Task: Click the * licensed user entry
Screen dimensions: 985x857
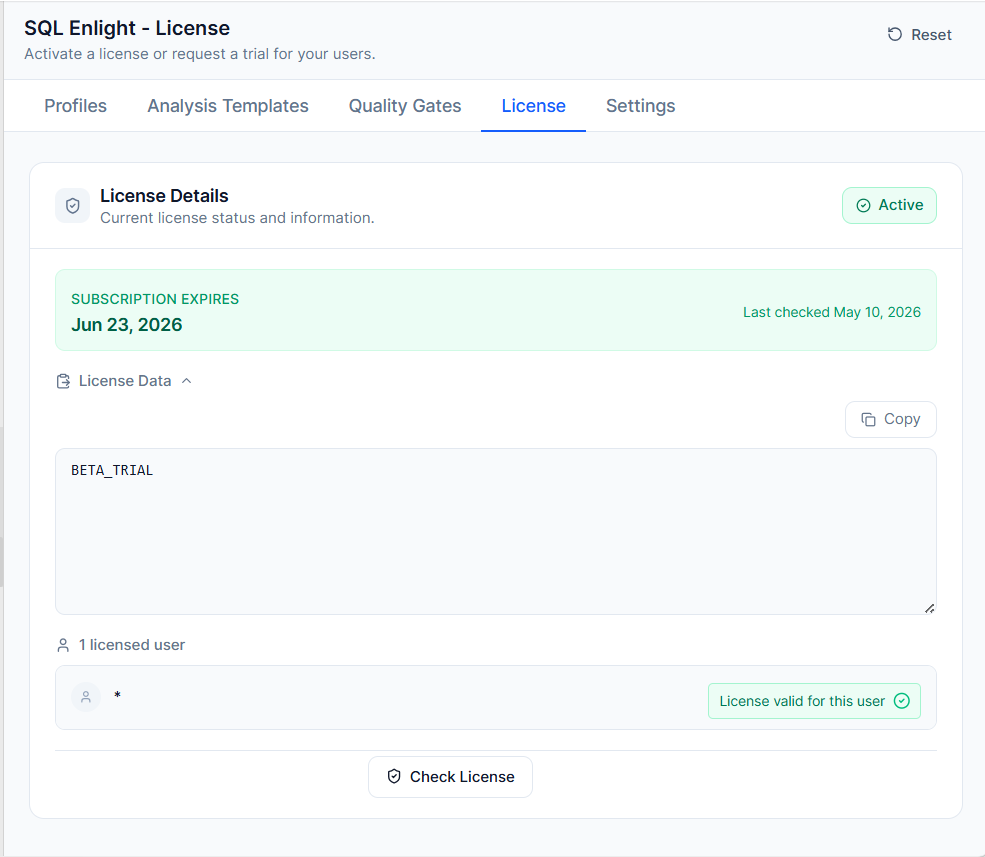Action: 496,697
